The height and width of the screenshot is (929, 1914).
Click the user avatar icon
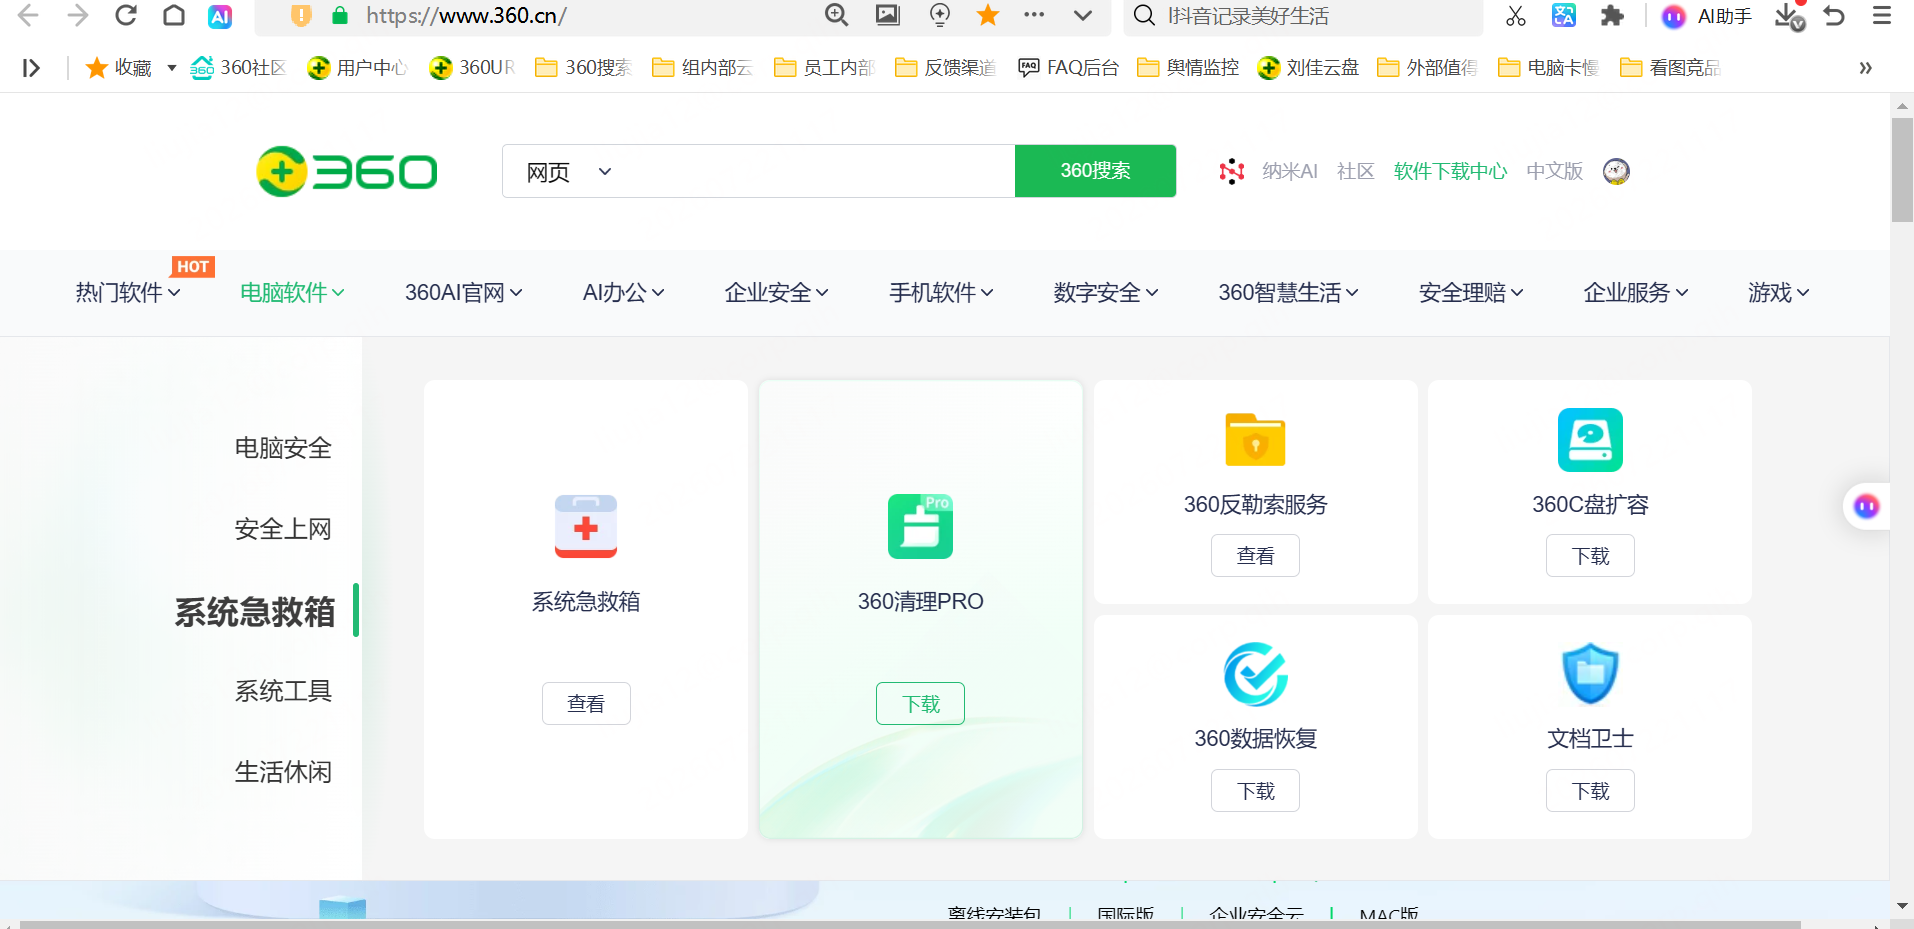[1616, 171]
